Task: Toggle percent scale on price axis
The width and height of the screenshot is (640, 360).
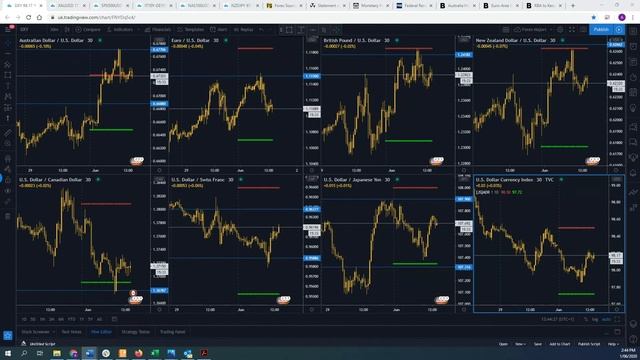Action: tap(586, 319)
